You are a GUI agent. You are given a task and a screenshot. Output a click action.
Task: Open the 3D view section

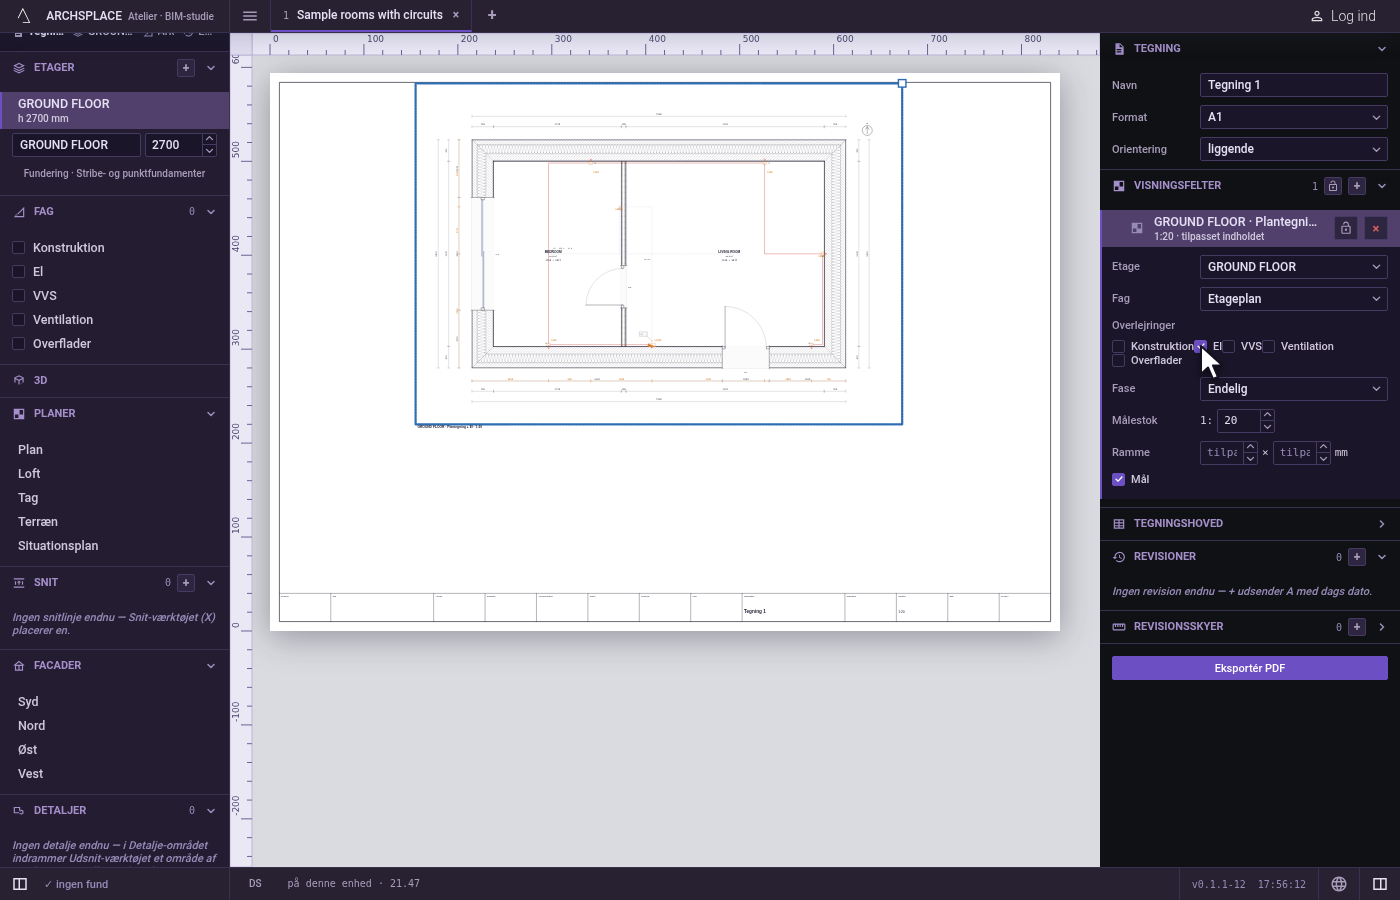click(115, 380)
